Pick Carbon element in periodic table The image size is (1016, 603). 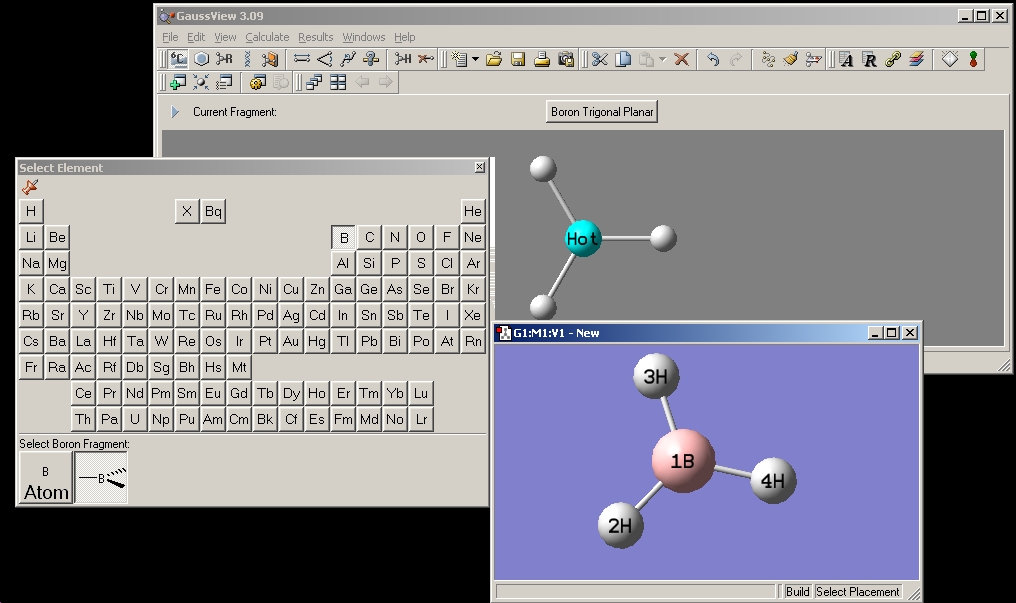pyautogui.click(x=370, y=237)
